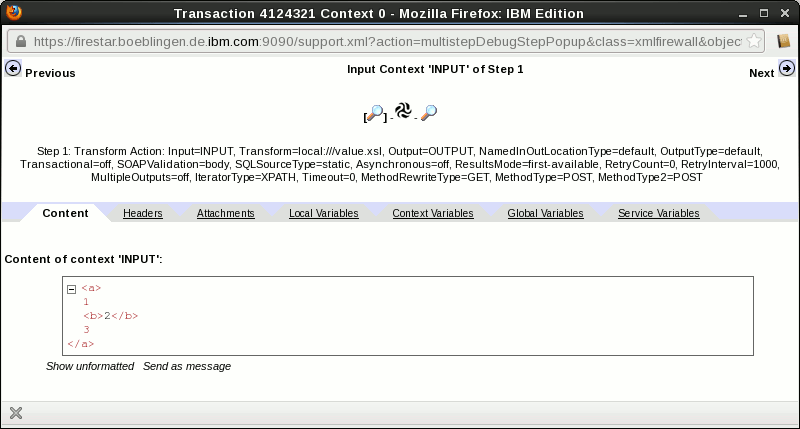This screenshot has width=800, height=429.
Task: Open the Attachments tab
Action: (225, 213)
